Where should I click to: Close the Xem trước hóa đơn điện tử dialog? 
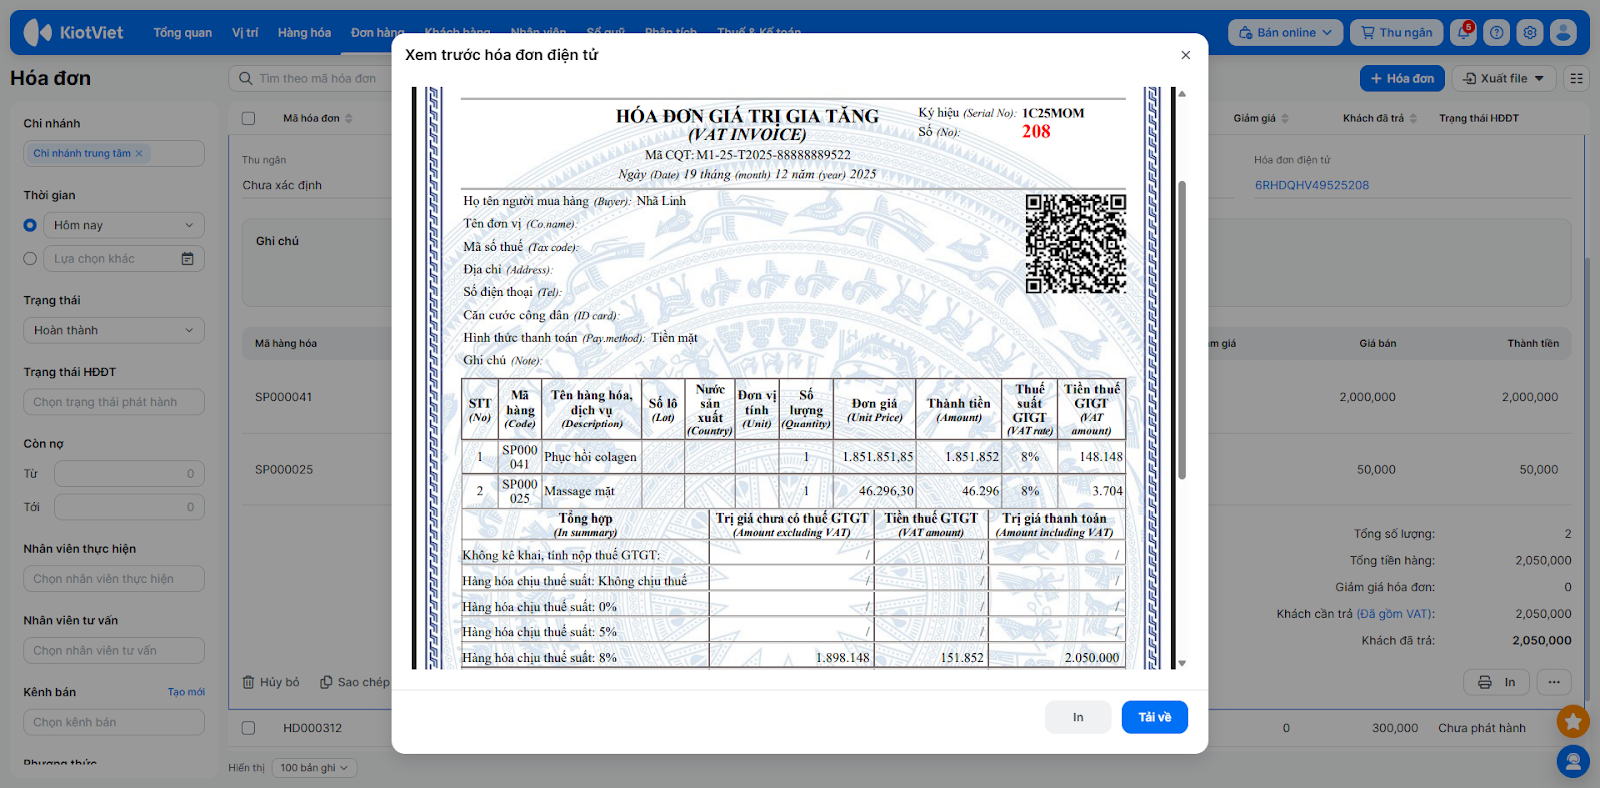tap(1185, 55)
